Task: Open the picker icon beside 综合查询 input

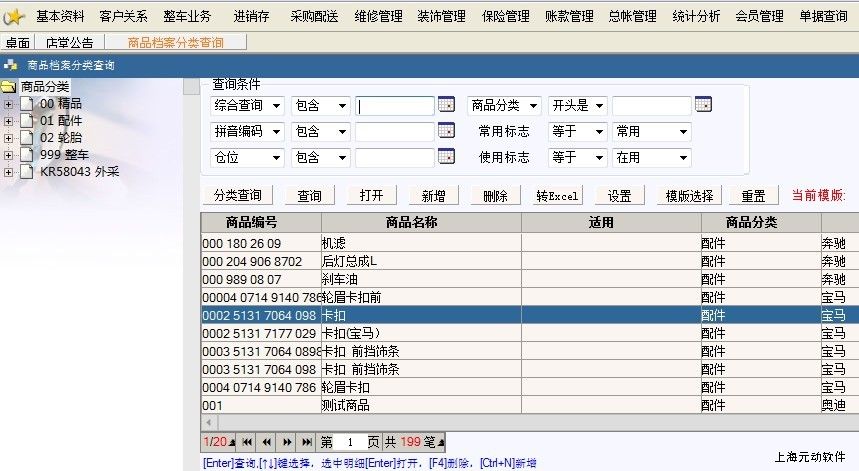Action: click(446, 105)
